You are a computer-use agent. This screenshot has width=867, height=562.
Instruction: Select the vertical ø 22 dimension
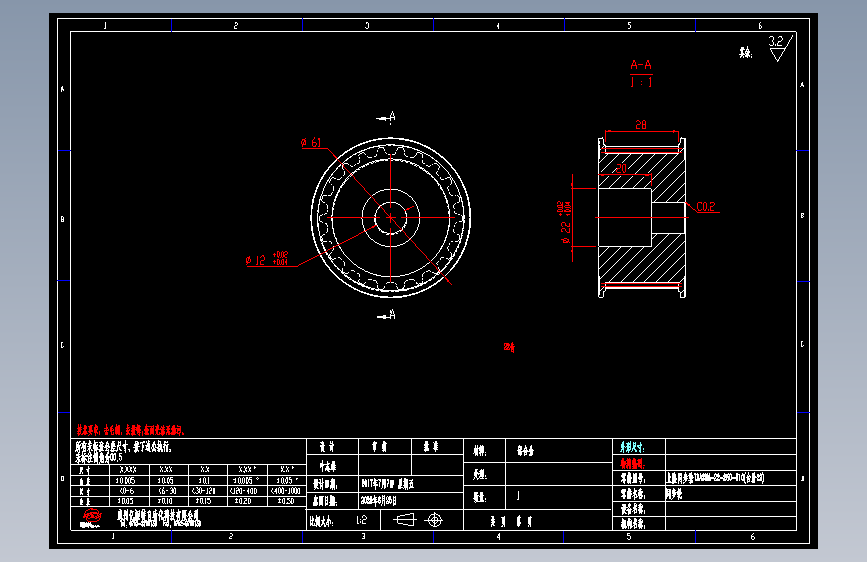(x=565, y=223)
